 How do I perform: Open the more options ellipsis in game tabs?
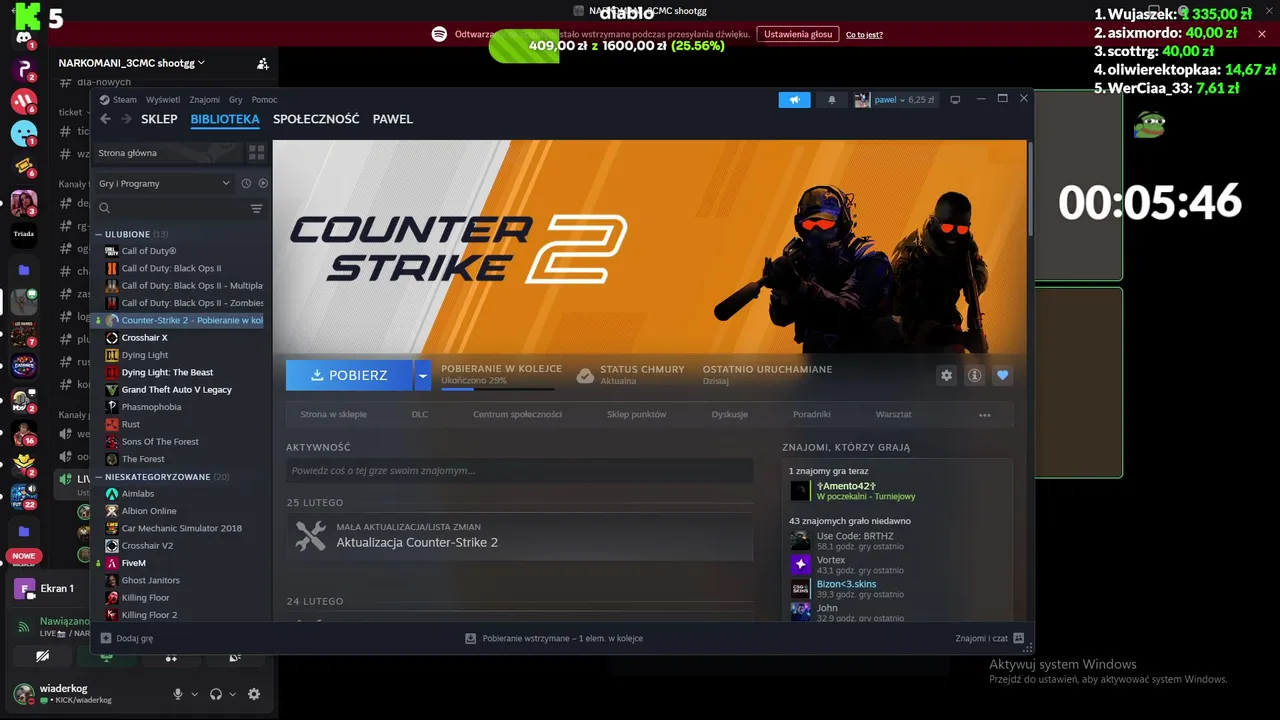coord(985,415)
